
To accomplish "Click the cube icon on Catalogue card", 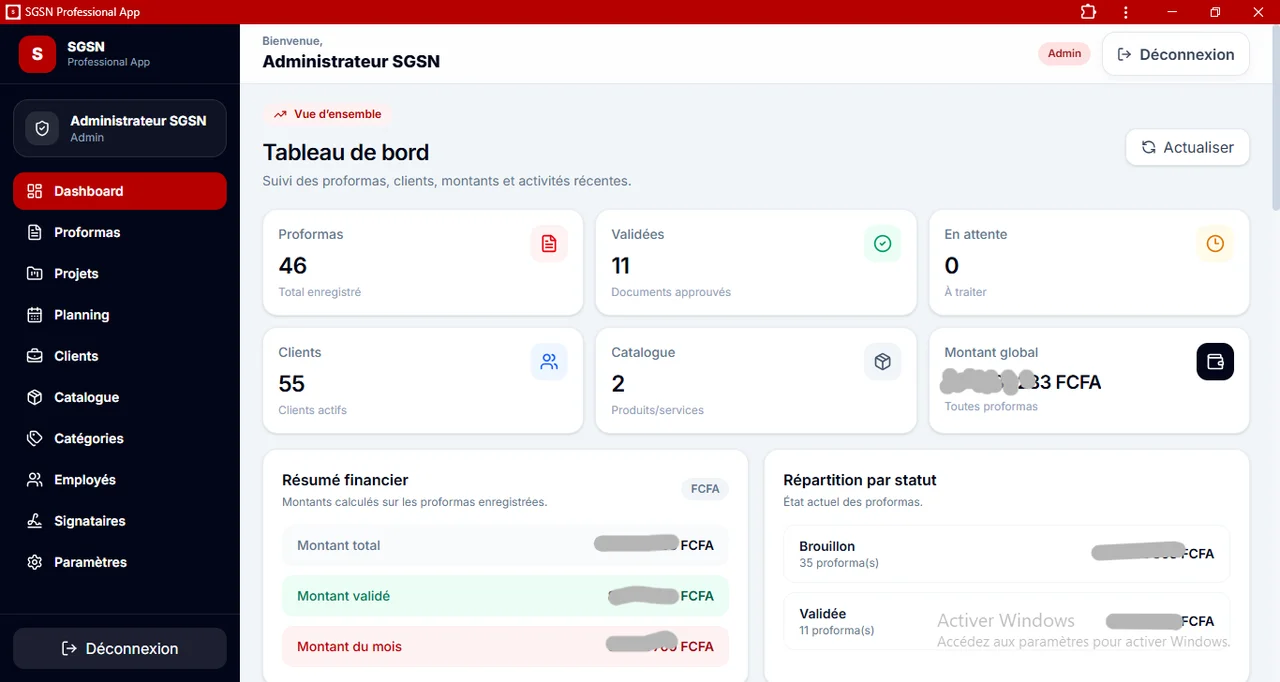I will tap(882, 361).
